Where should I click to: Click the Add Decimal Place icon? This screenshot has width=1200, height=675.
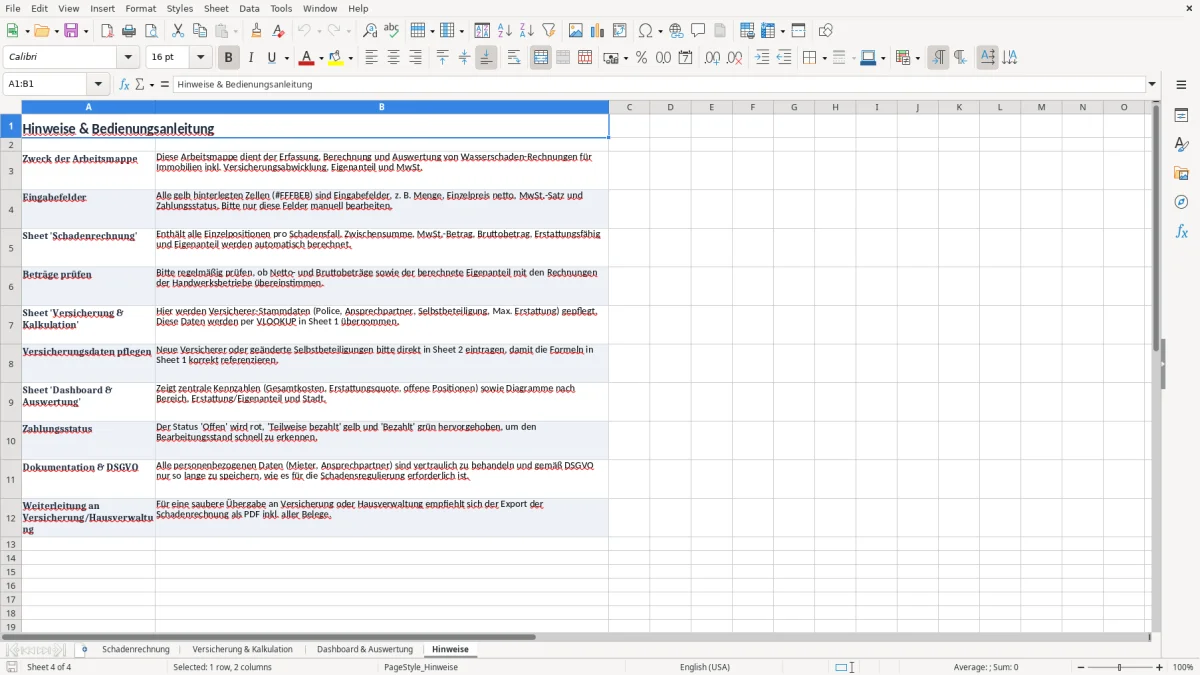point(712,58)
